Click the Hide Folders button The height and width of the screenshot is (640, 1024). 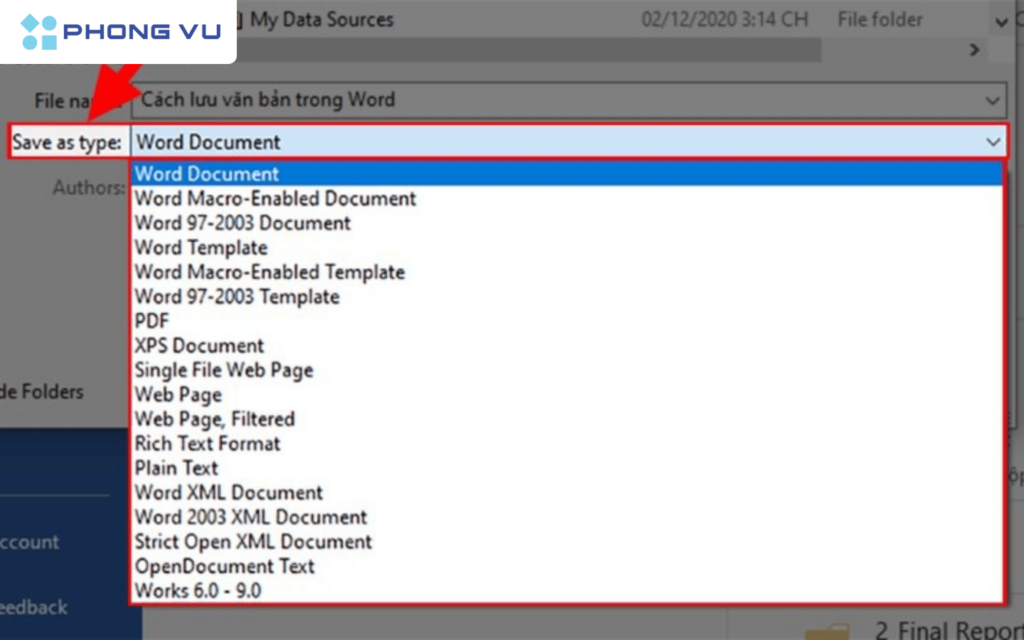click(x=42, y=392)
